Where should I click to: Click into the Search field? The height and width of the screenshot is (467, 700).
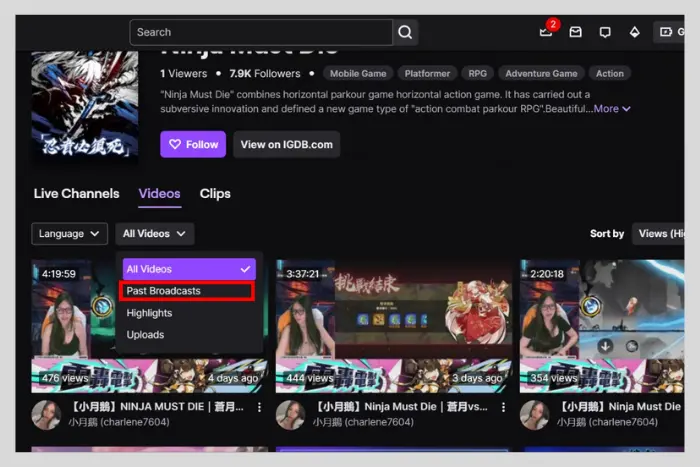(261, 32)
